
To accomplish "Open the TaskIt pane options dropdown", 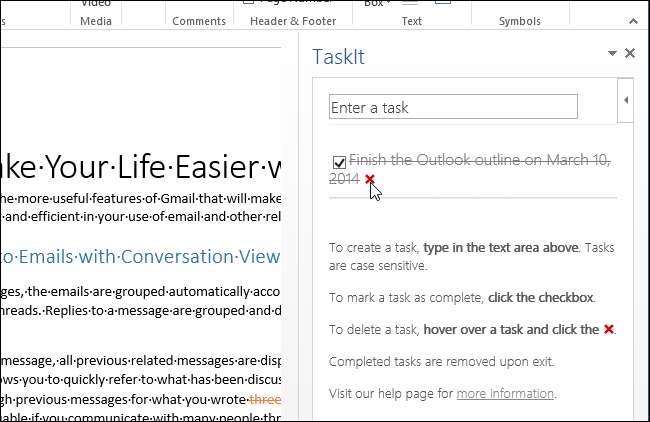I will [x=612, y=54].
